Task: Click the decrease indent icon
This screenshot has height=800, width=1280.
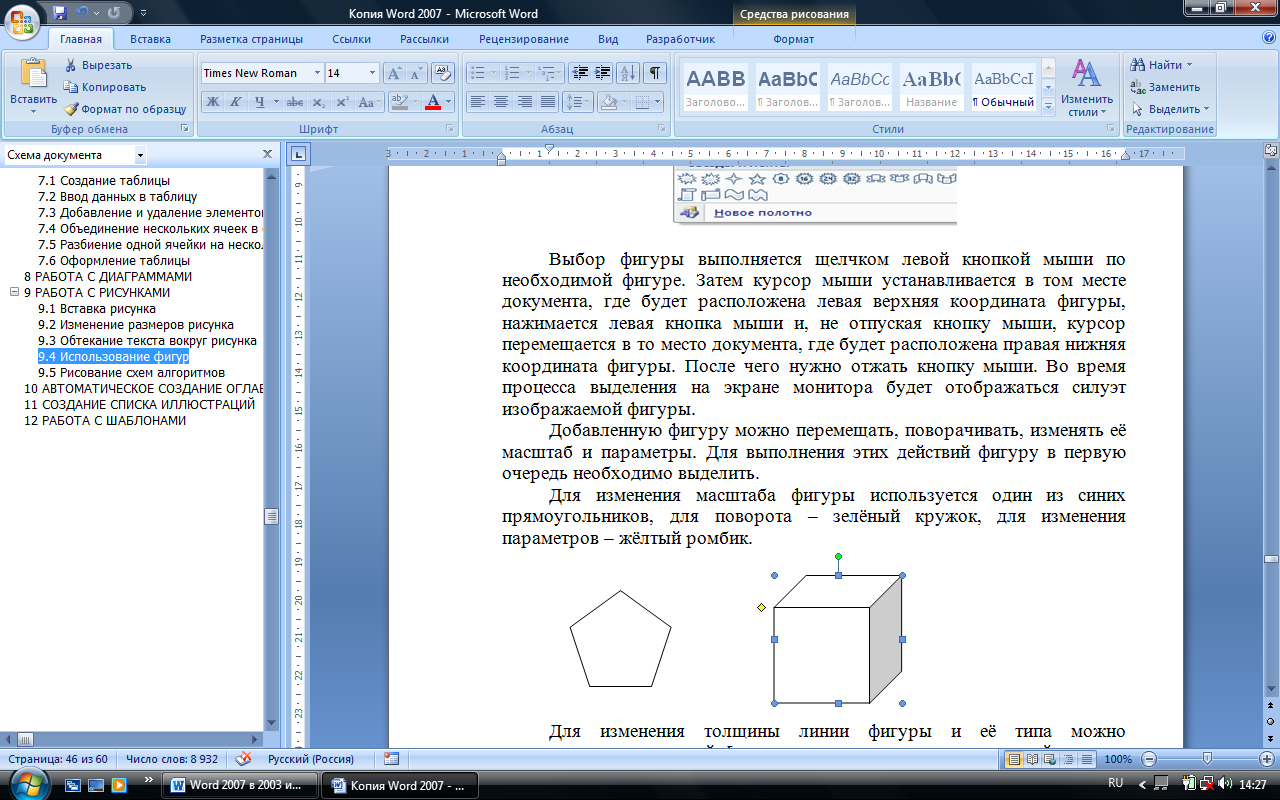Action: (580, 73)
